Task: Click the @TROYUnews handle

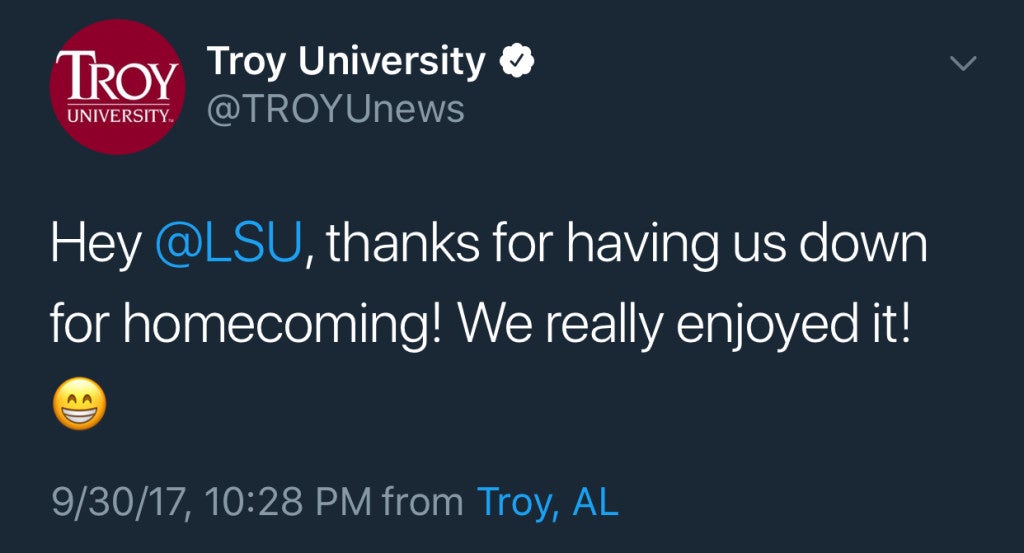Action: pos(336,108)
